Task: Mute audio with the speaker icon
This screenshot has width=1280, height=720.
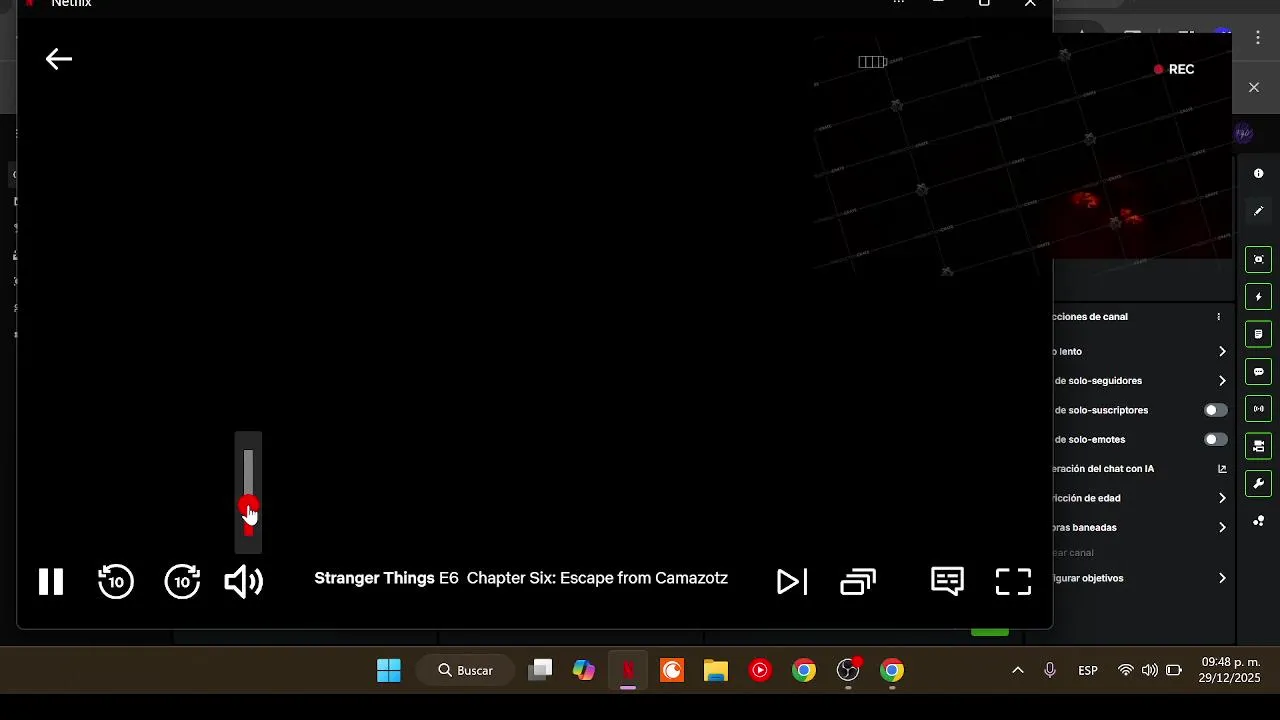Action: (x=244, y=581)
